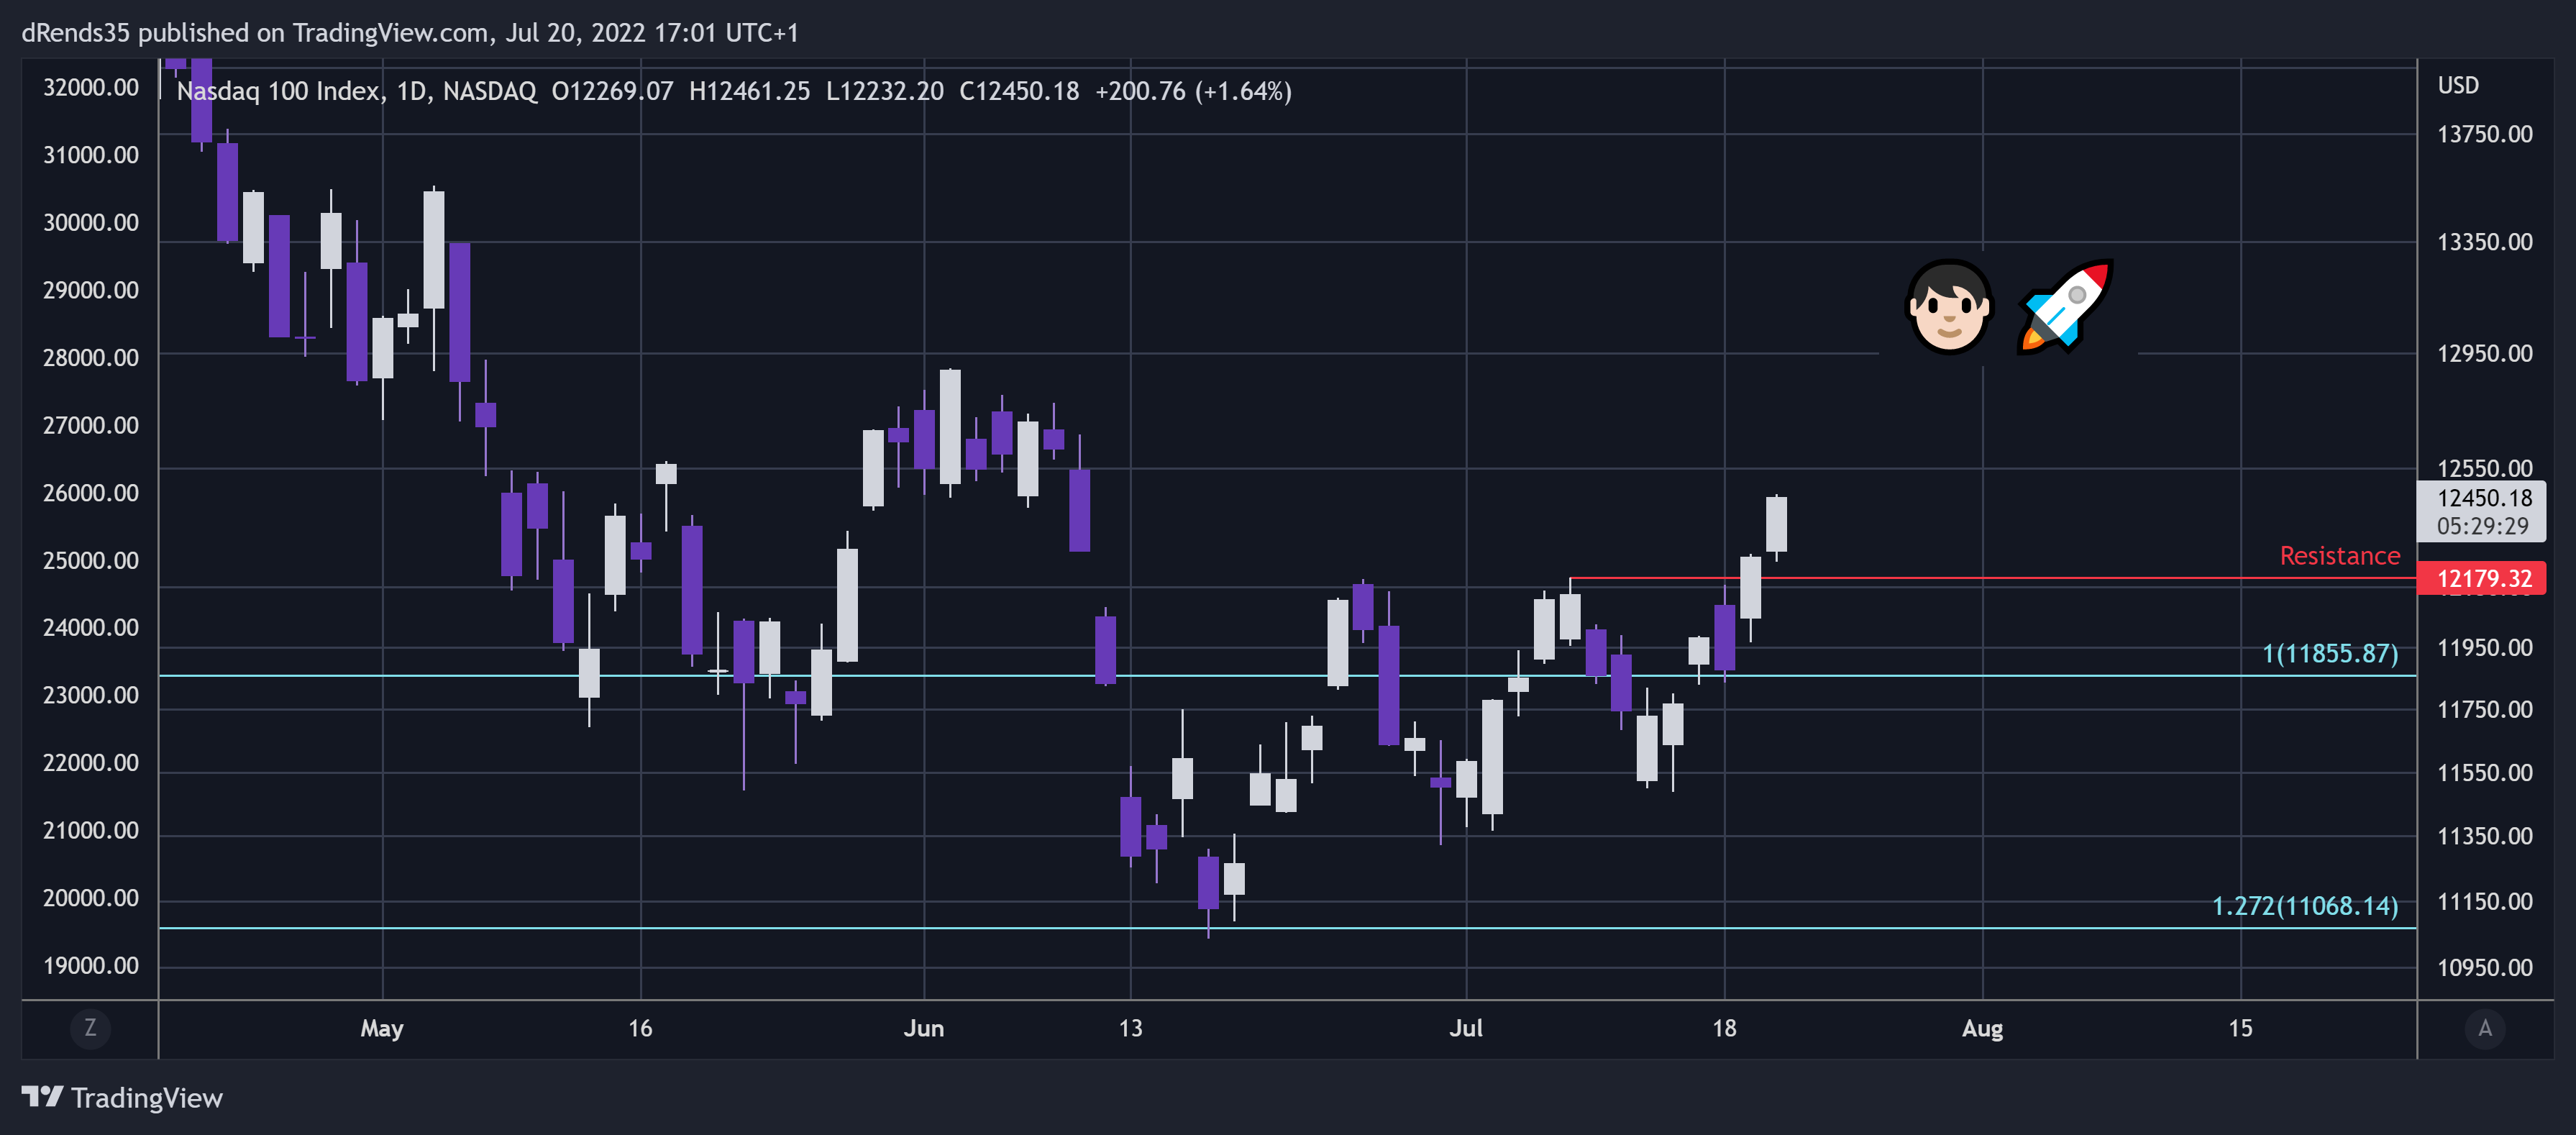The width and height of the screenshot is (2576, 1135).
Task: Select the 1.272(11068.14) fib level label
Action: (x=2304, y=906)
